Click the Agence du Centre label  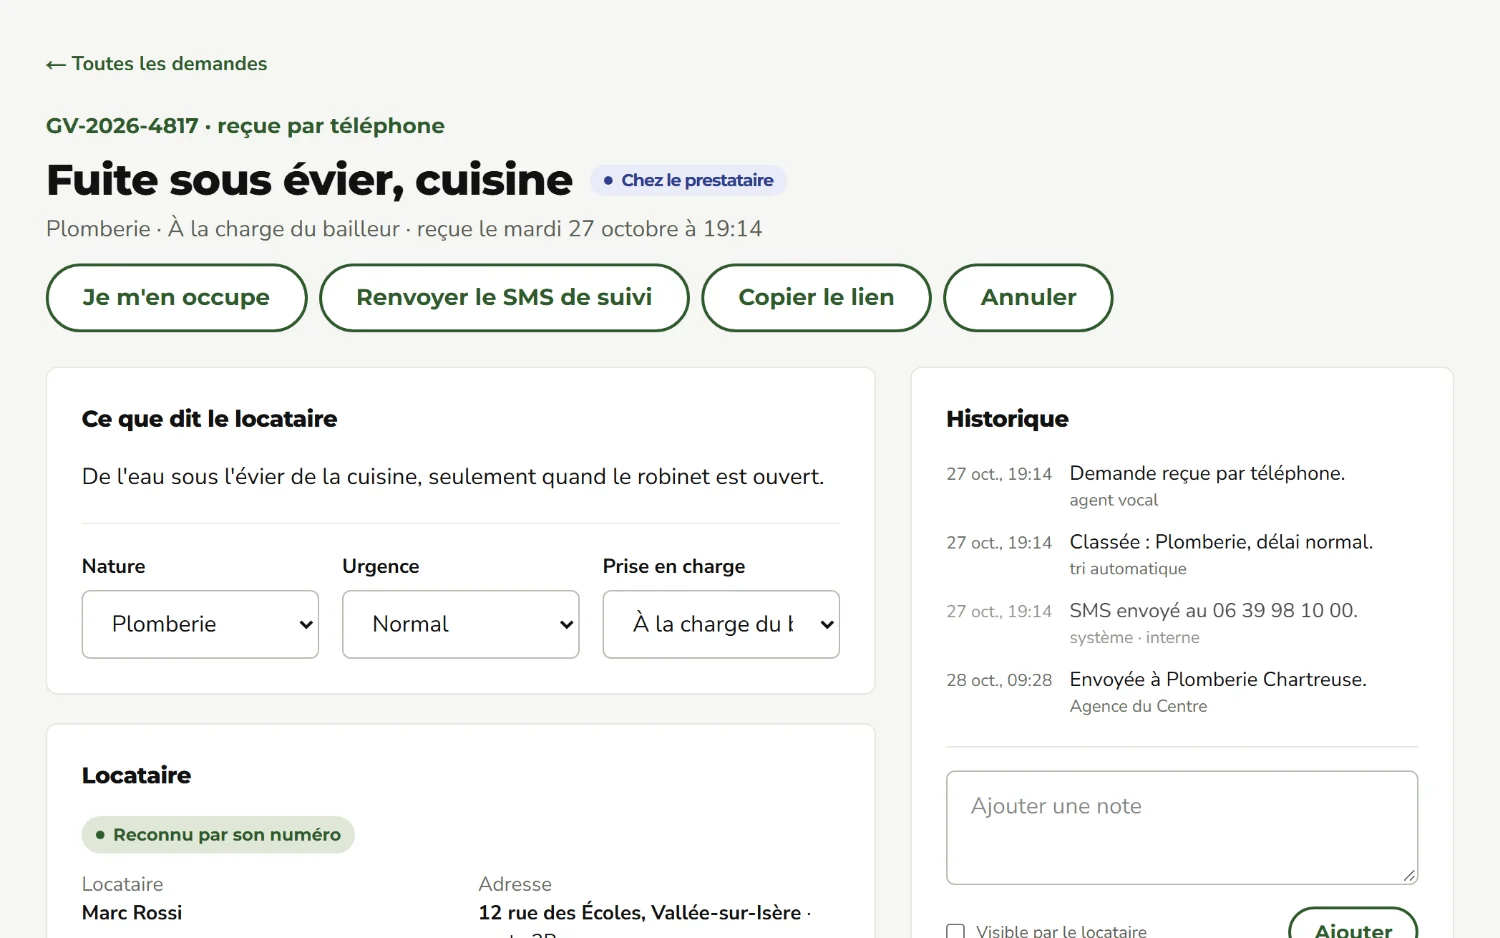(1138, 707)
